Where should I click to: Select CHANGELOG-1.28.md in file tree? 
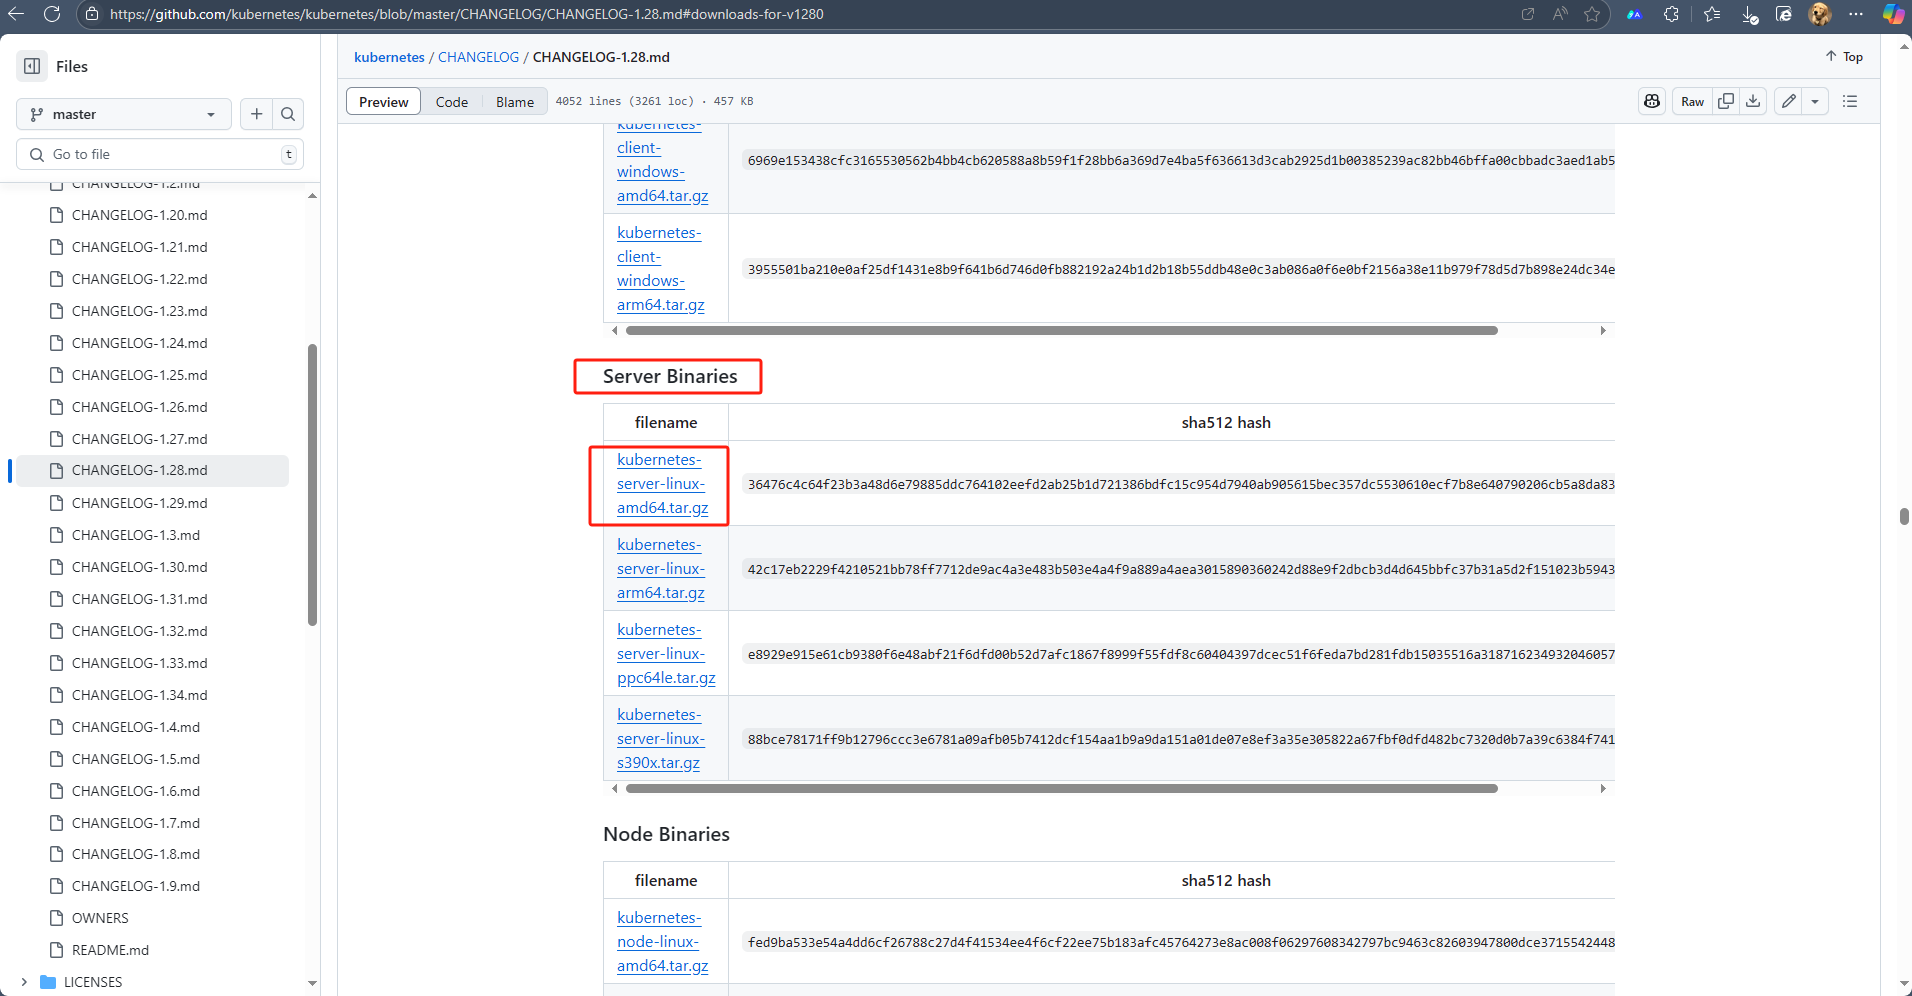pos(152,470)
